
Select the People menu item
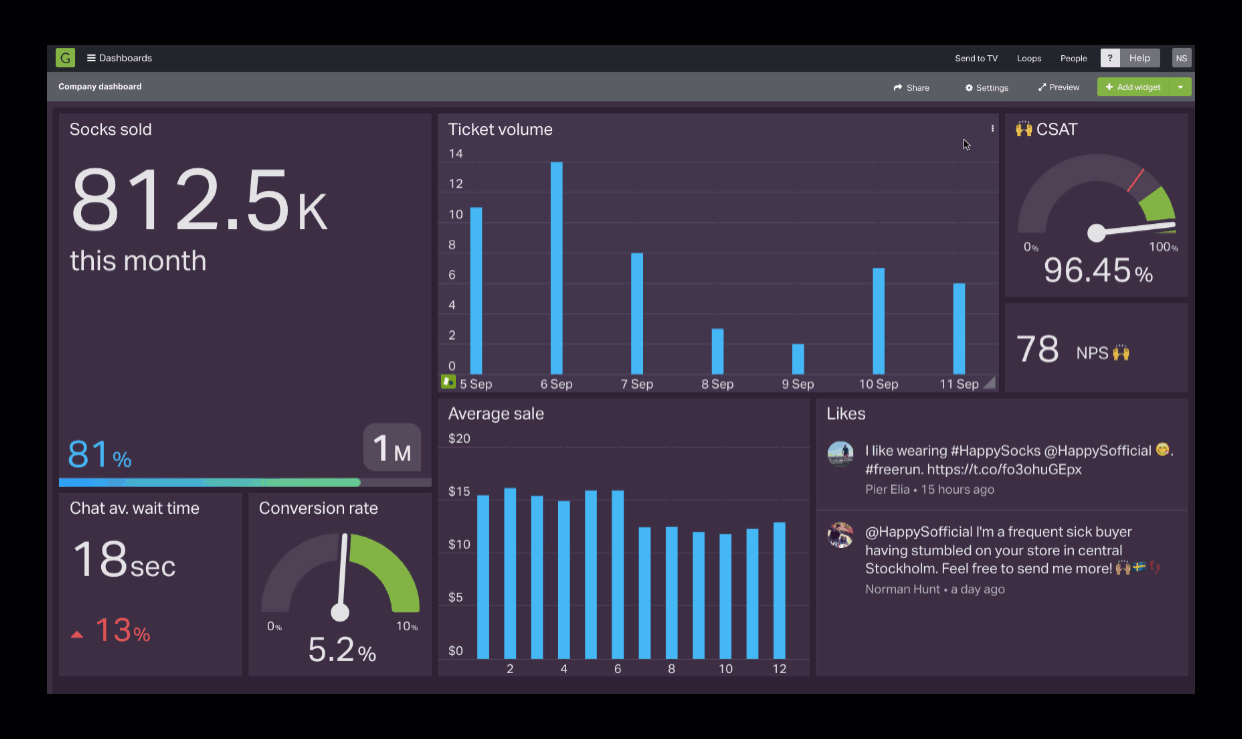point(1073,58)
